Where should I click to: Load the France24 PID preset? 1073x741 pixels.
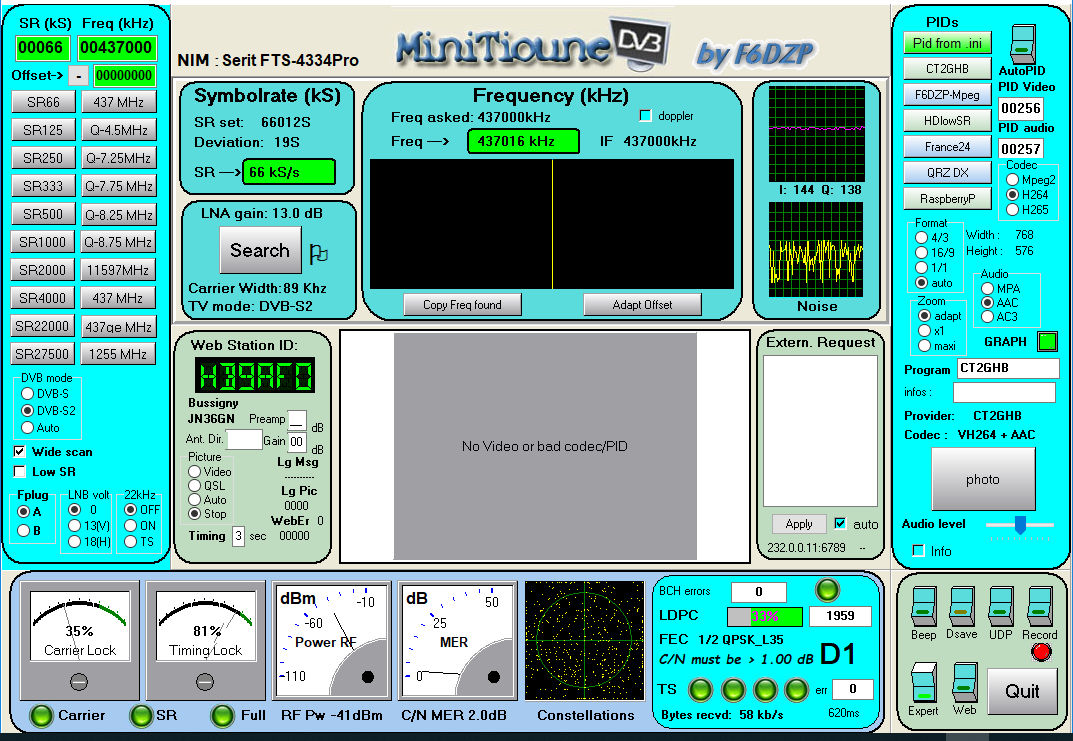pyautogui.click(x=947, y=147)
